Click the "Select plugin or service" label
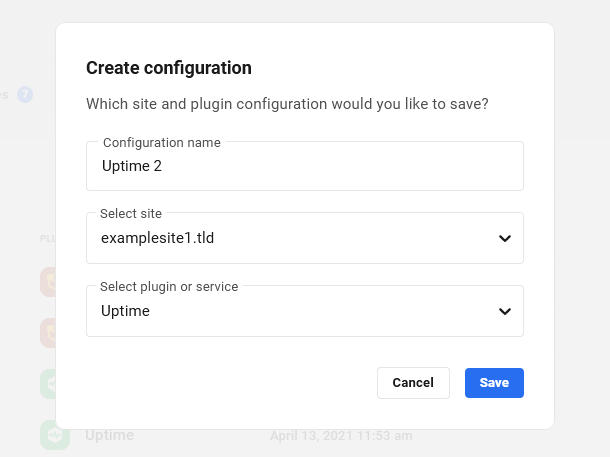610x457 pixels. coord(169,287)
